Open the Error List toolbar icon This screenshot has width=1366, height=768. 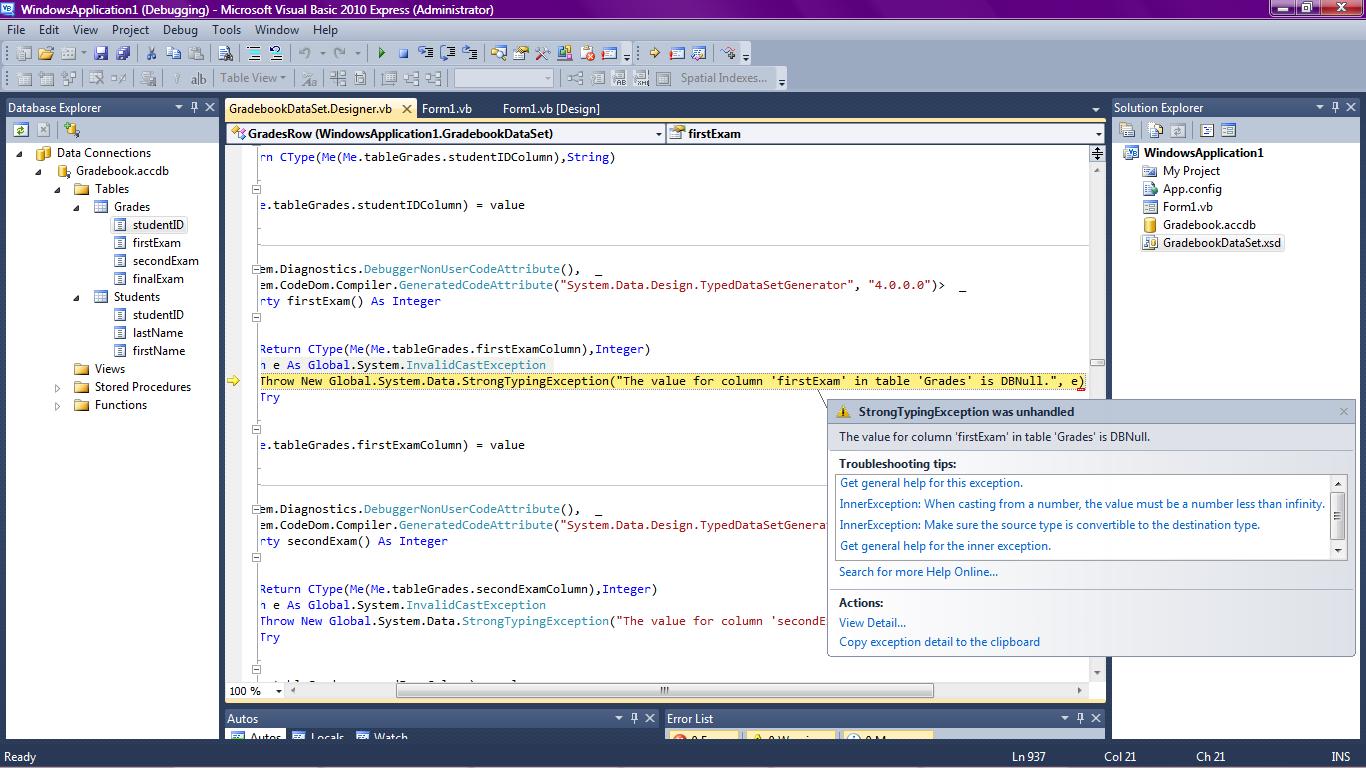(x=587, y=53)
